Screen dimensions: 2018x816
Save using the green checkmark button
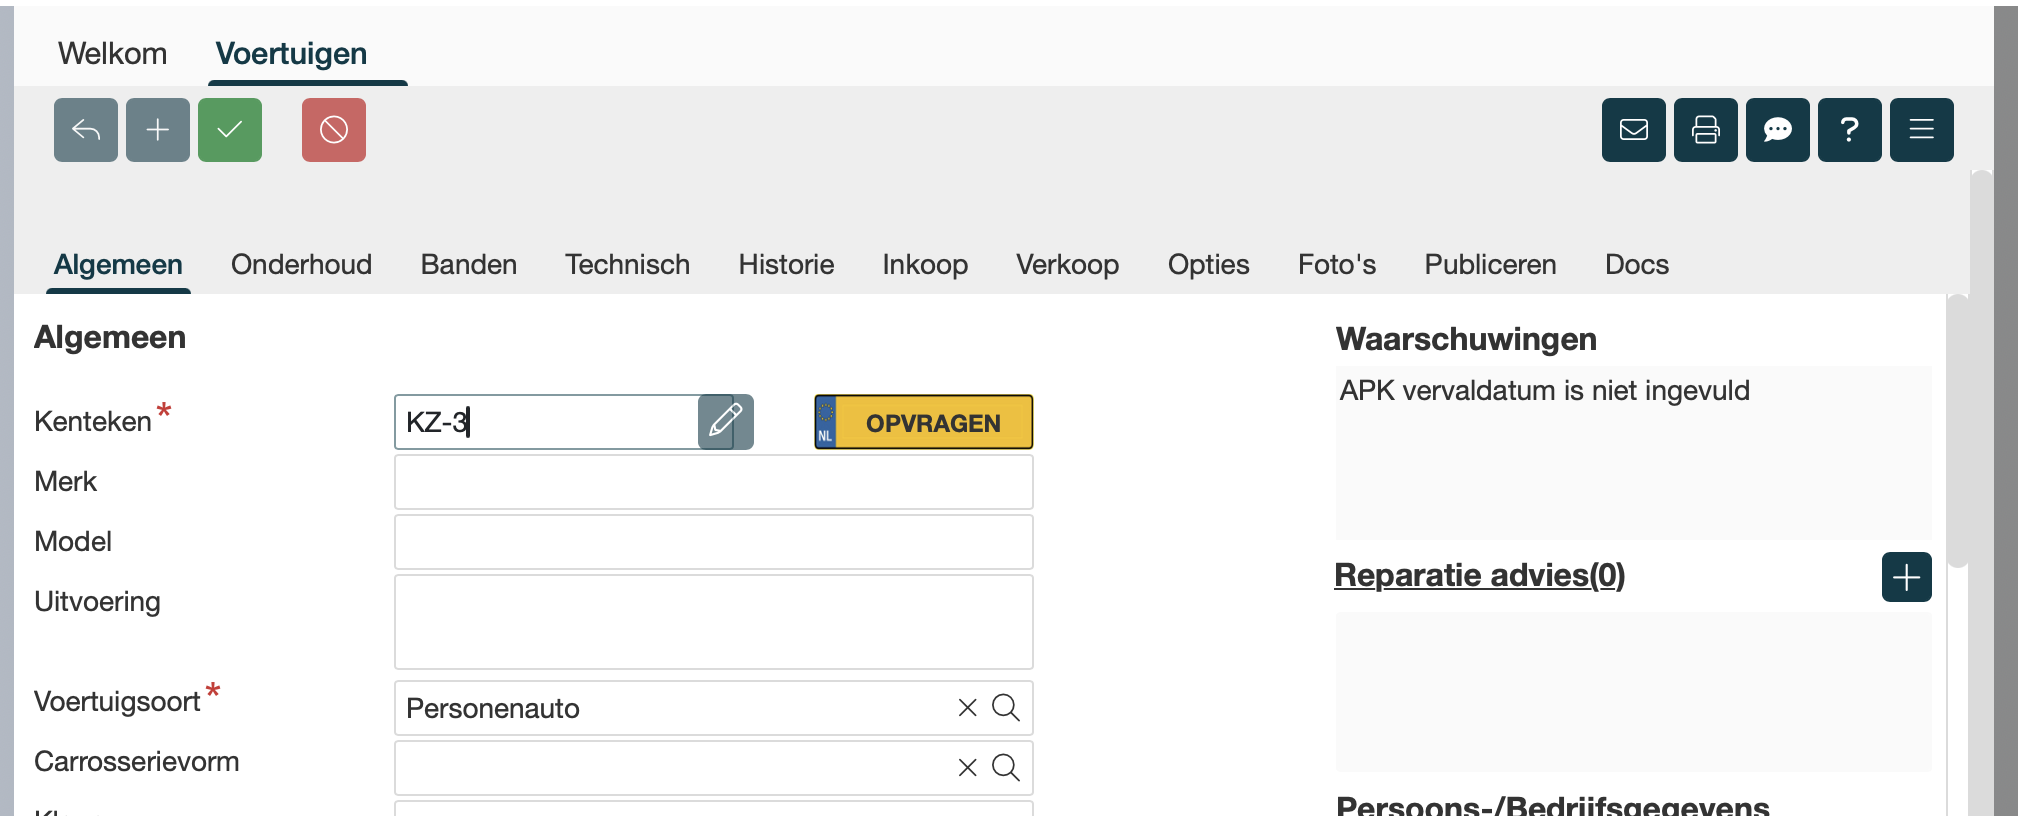(230, 130)
